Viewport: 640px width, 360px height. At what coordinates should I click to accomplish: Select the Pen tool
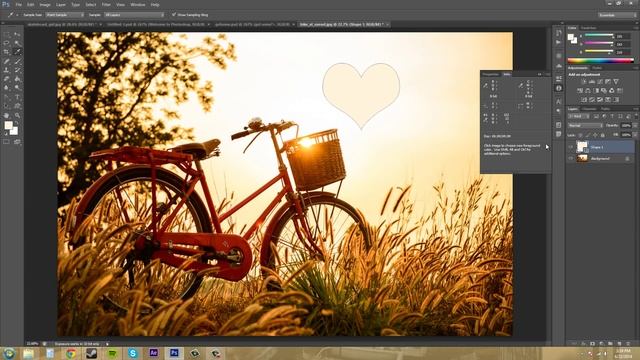(7, 97)
